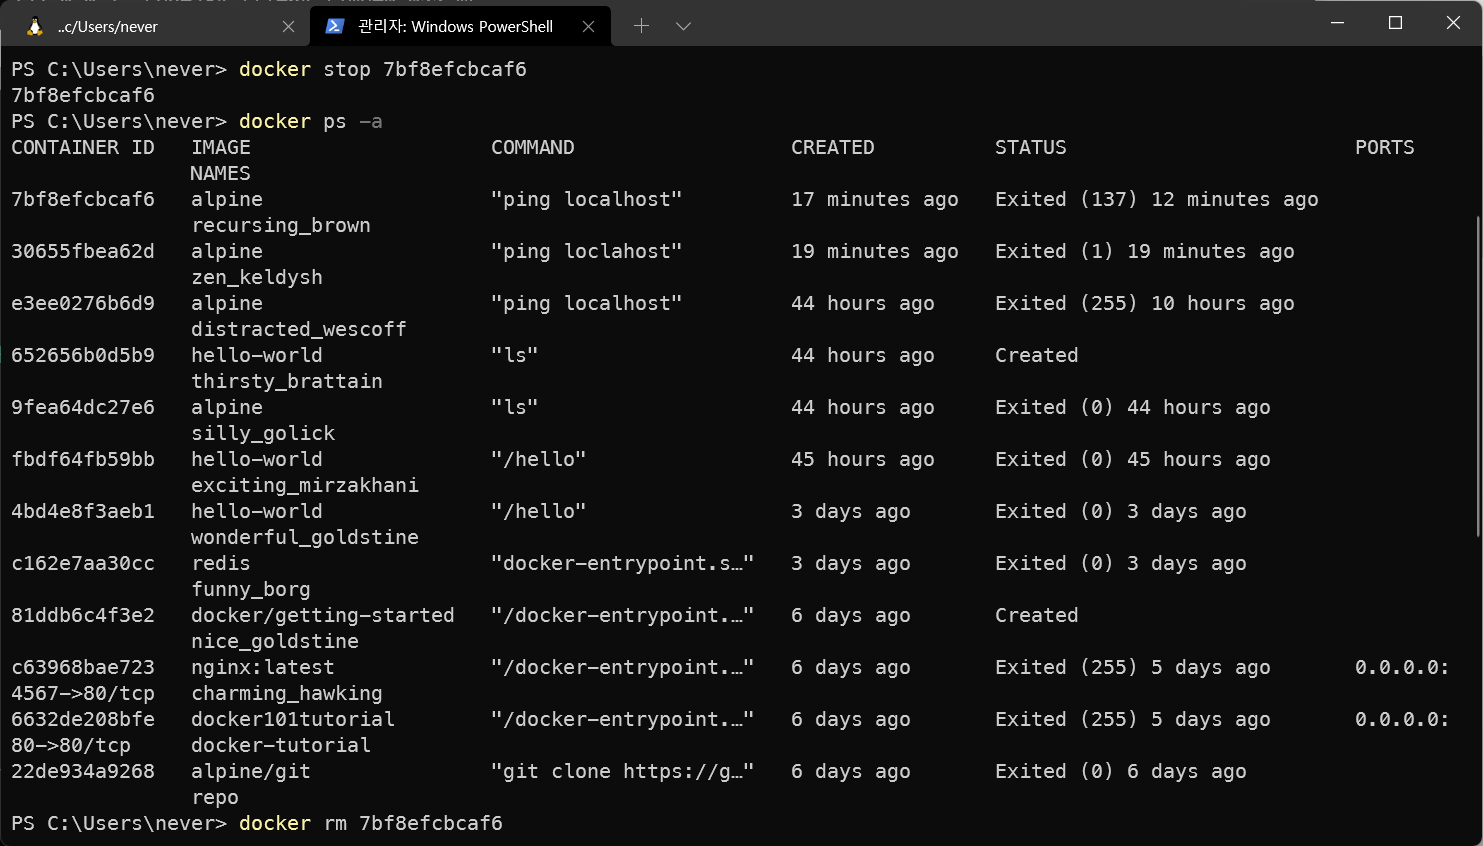Image resolution: width=1483 pixels, height=846 pixels.
Task: Minimize the terminal window
Action: (1337, 22)
